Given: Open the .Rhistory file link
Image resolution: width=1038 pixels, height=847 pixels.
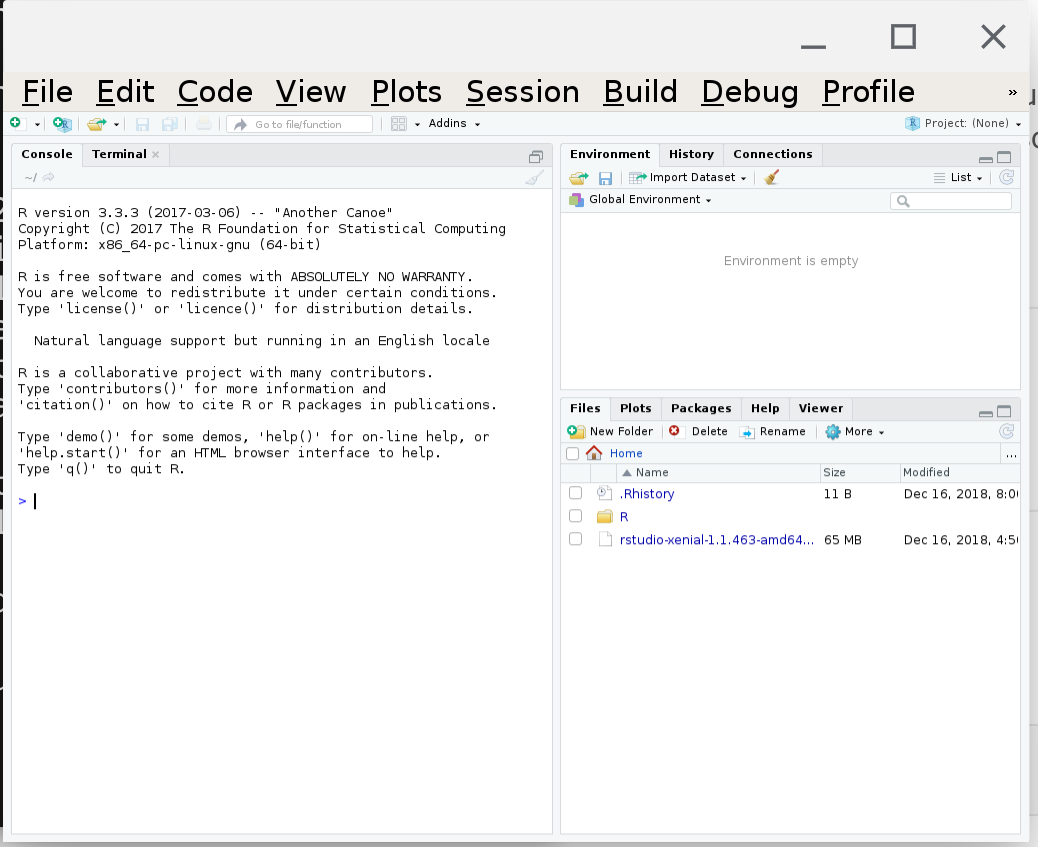Looking at the screenshot, I should (x=647, y=494).
